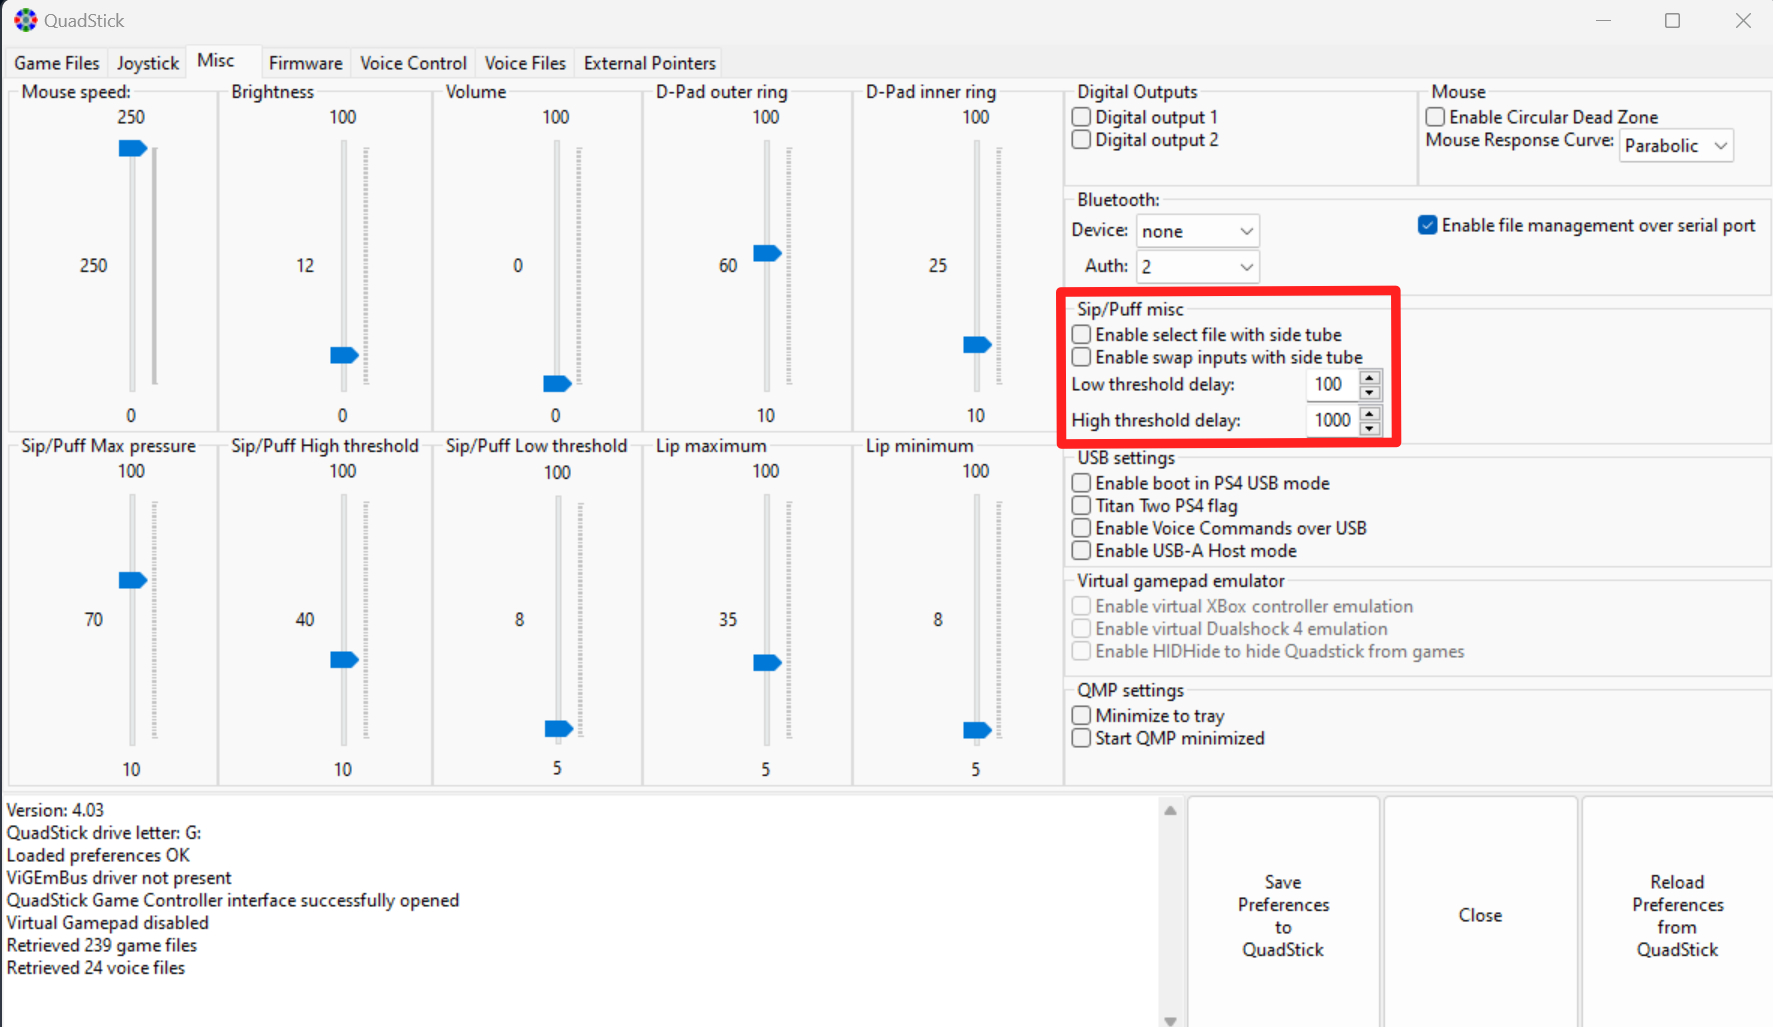Click the QuadStick app icon in title bar

pos(25,20)
